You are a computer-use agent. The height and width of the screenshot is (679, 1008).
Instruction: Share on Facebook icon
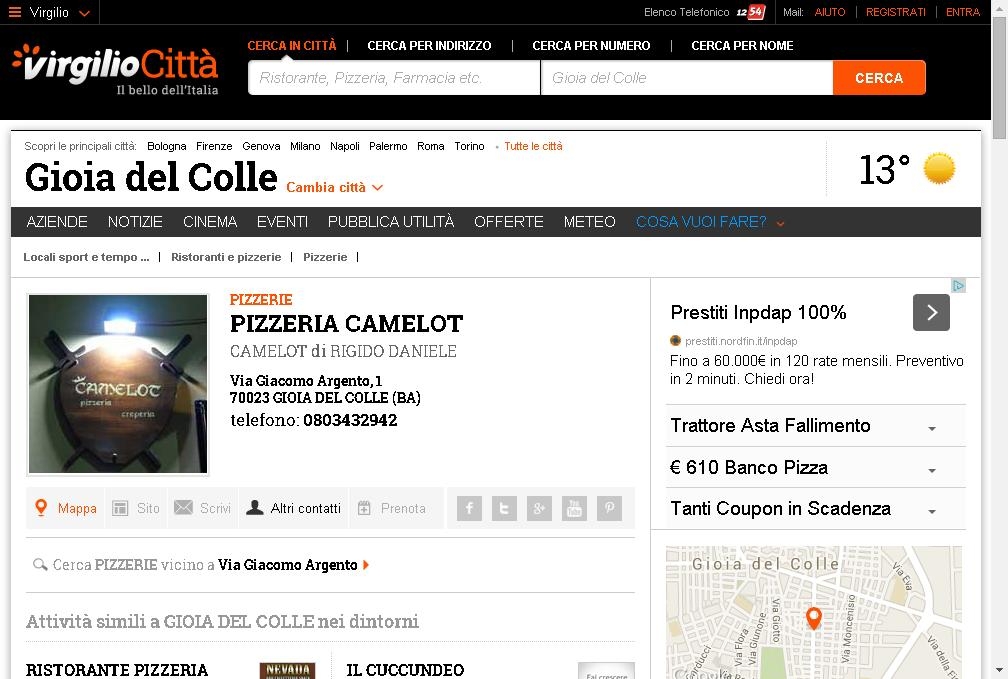pos(469,509)
